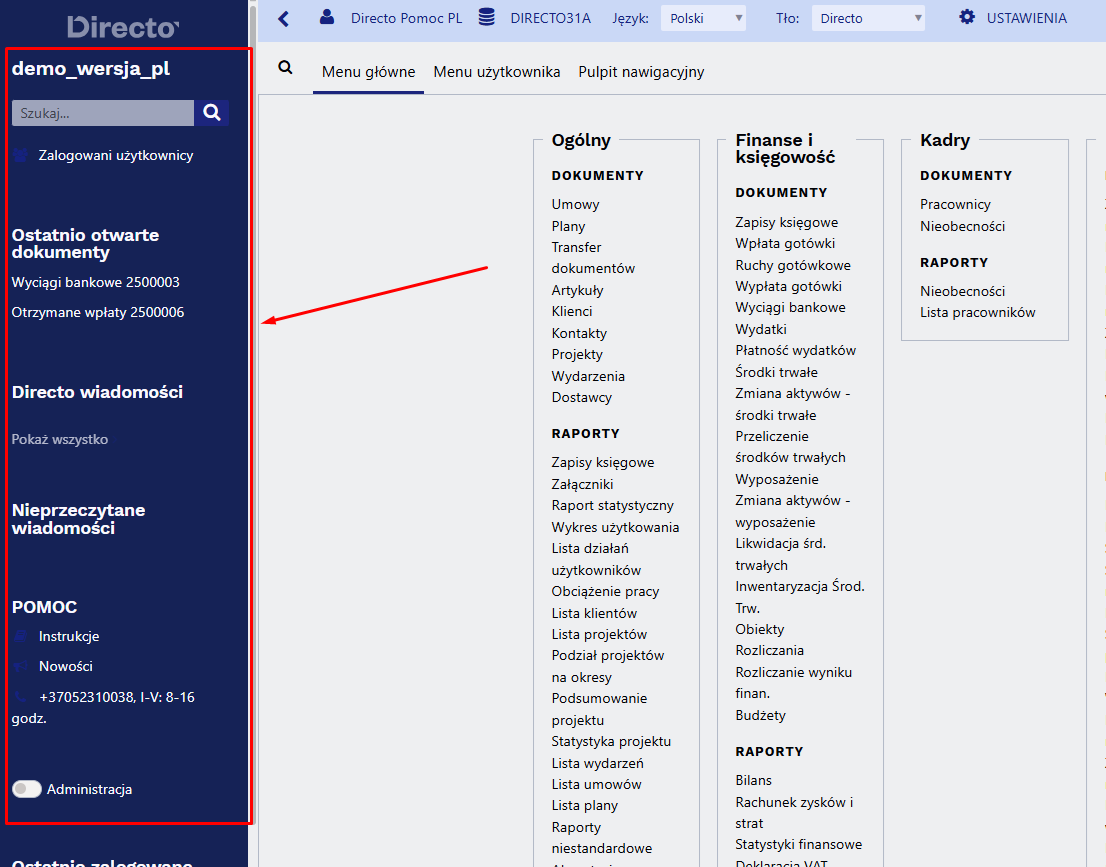
Task: Open the Język dropdown showing Polski
Action: point(703,18)
